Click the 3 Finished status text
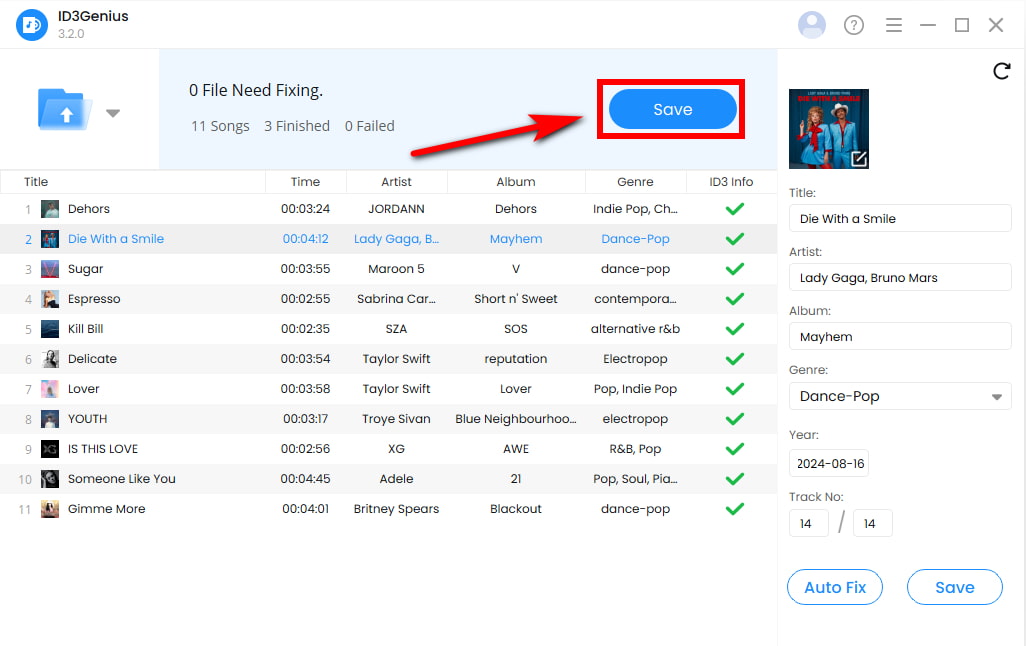The width and height of the screenshot is (1026, 646). [296, 126]
